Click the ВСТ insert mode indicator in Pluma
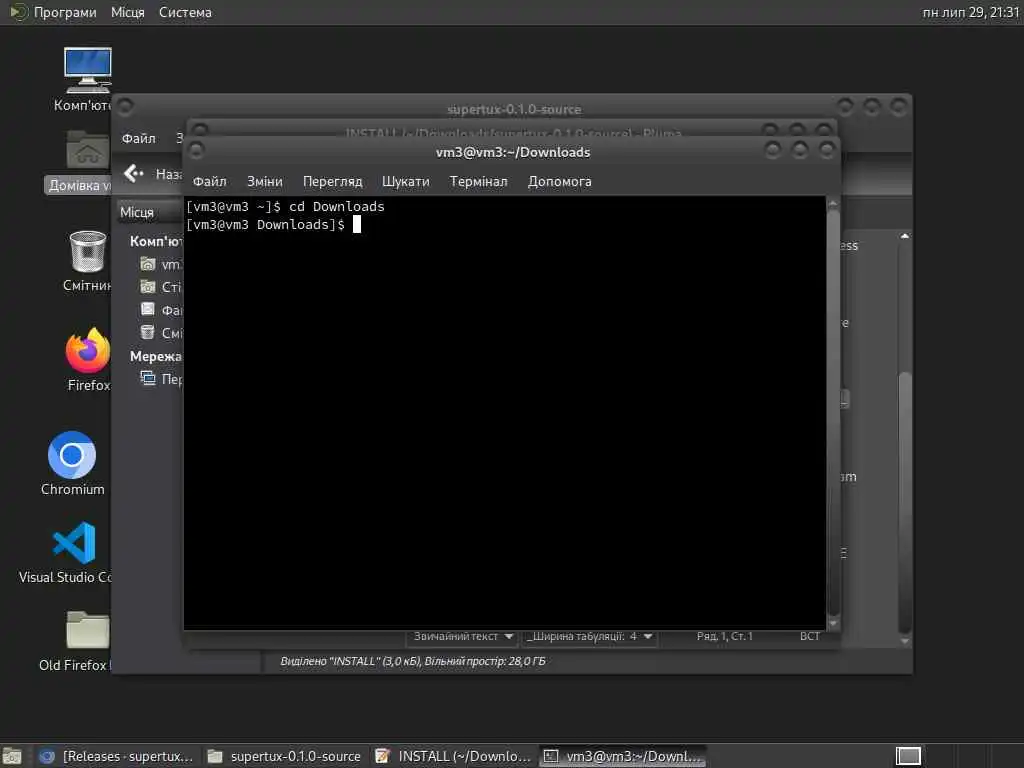 (x=810, y=636)
